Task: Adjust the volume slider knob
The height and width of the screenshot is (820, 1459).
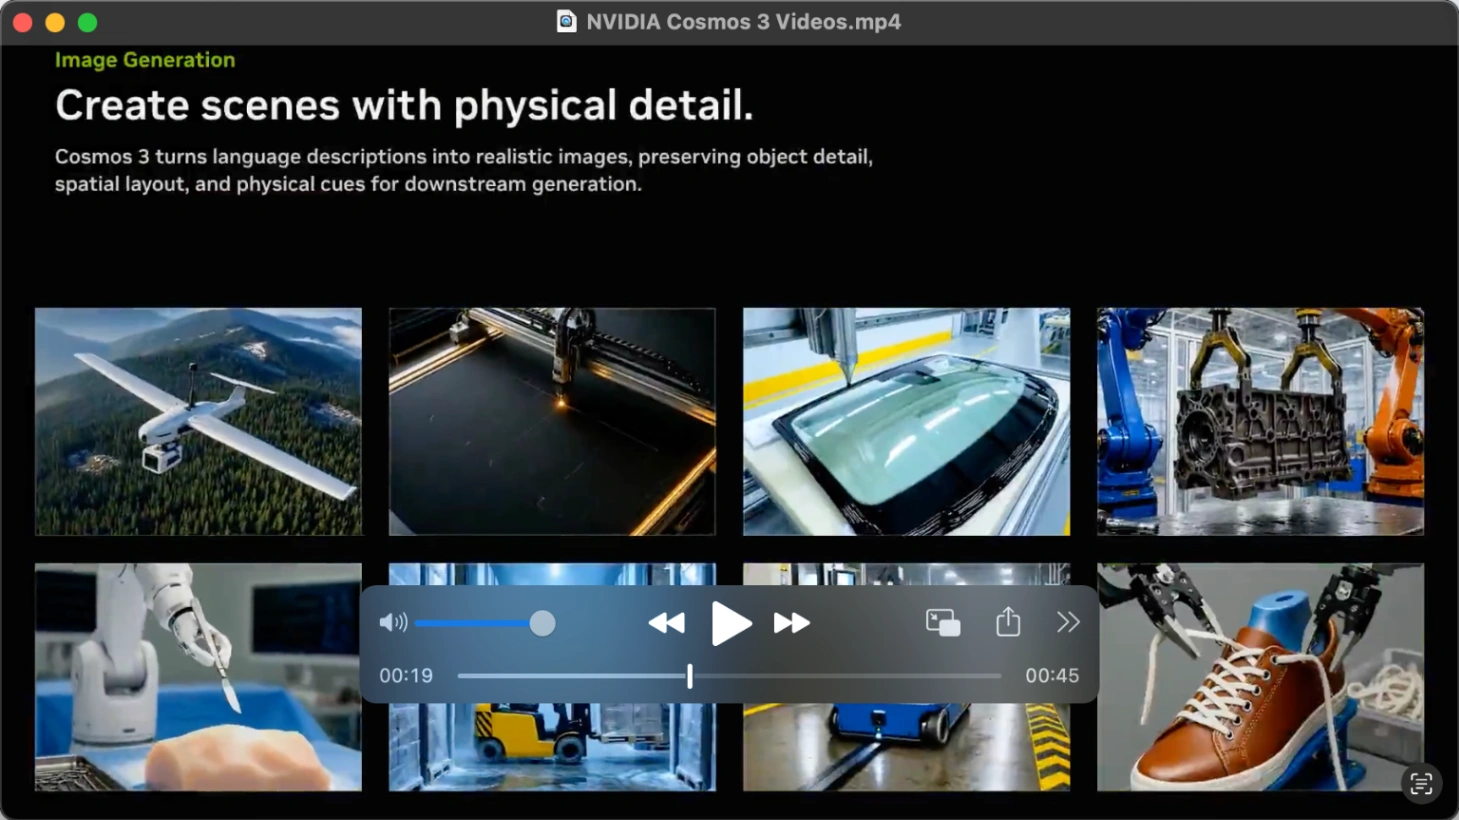Action: [542, 623]
